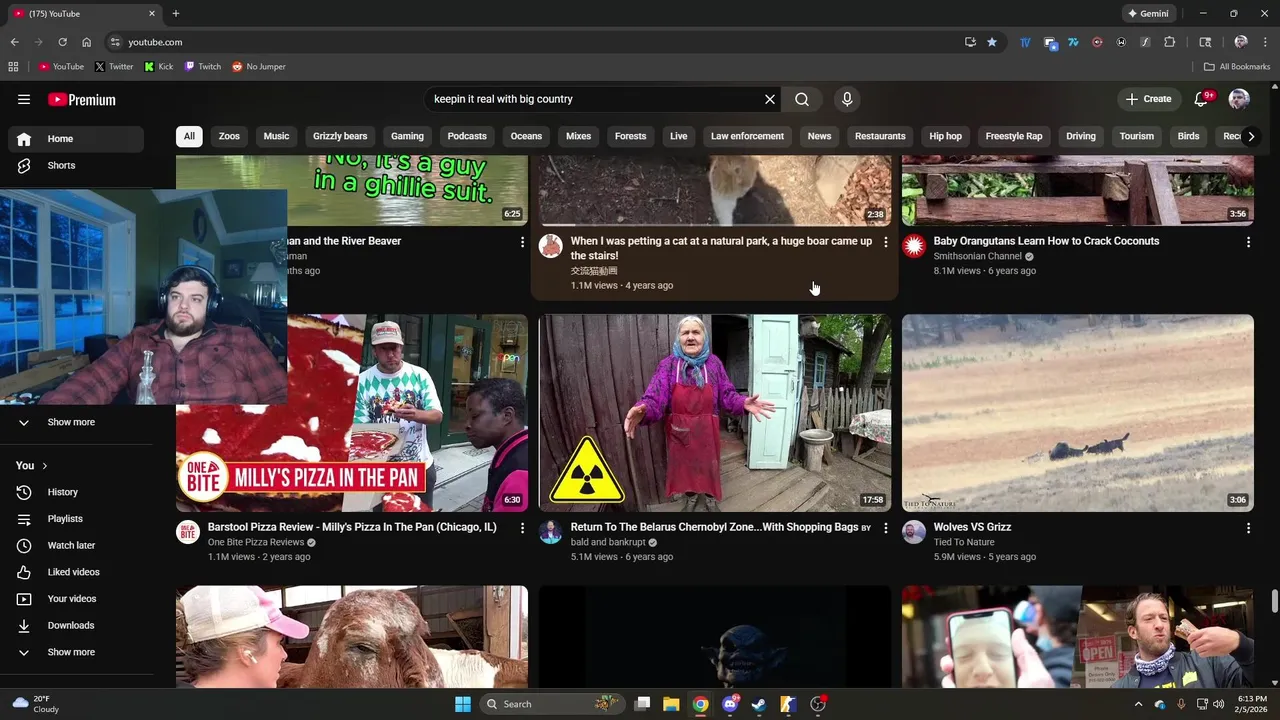Reload the page with browser refresh
Screen dimensions: 1280x720
(x=62, y=42)
